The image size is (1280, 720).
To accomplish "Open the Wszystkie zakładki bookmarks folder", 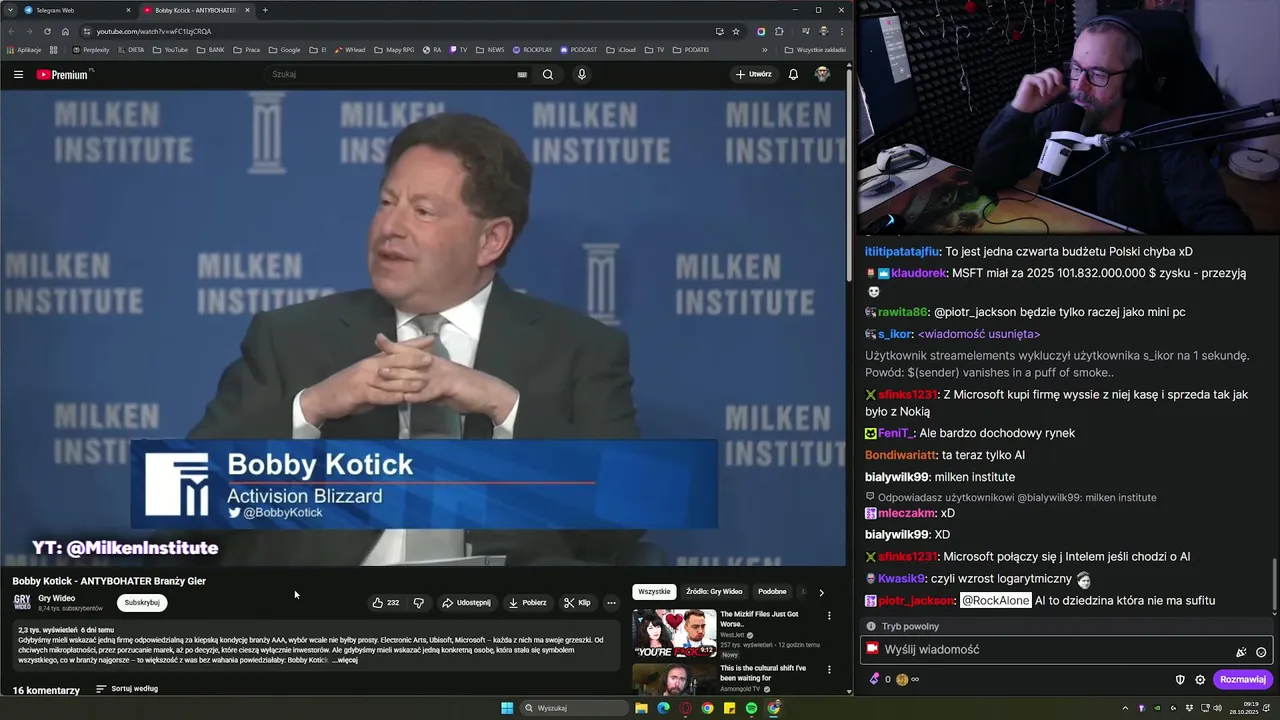I will [815, 50].
